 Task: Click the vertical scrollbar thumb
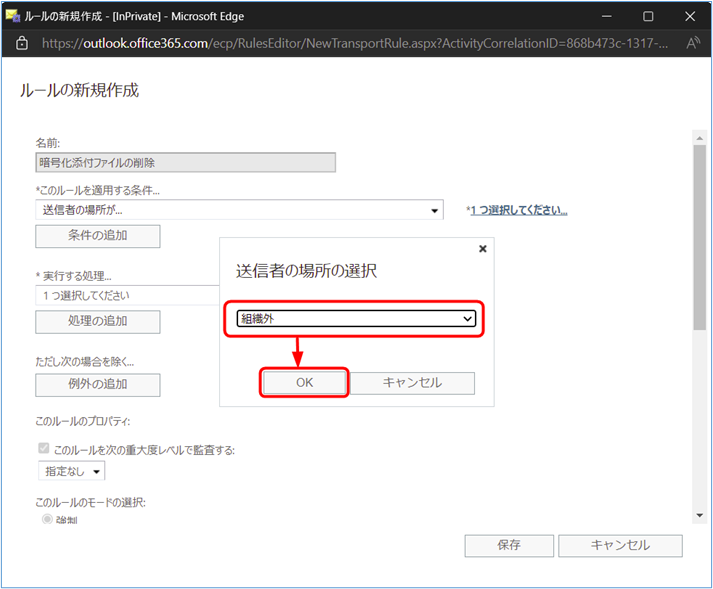pyautogui.click(x=700, y=237)
